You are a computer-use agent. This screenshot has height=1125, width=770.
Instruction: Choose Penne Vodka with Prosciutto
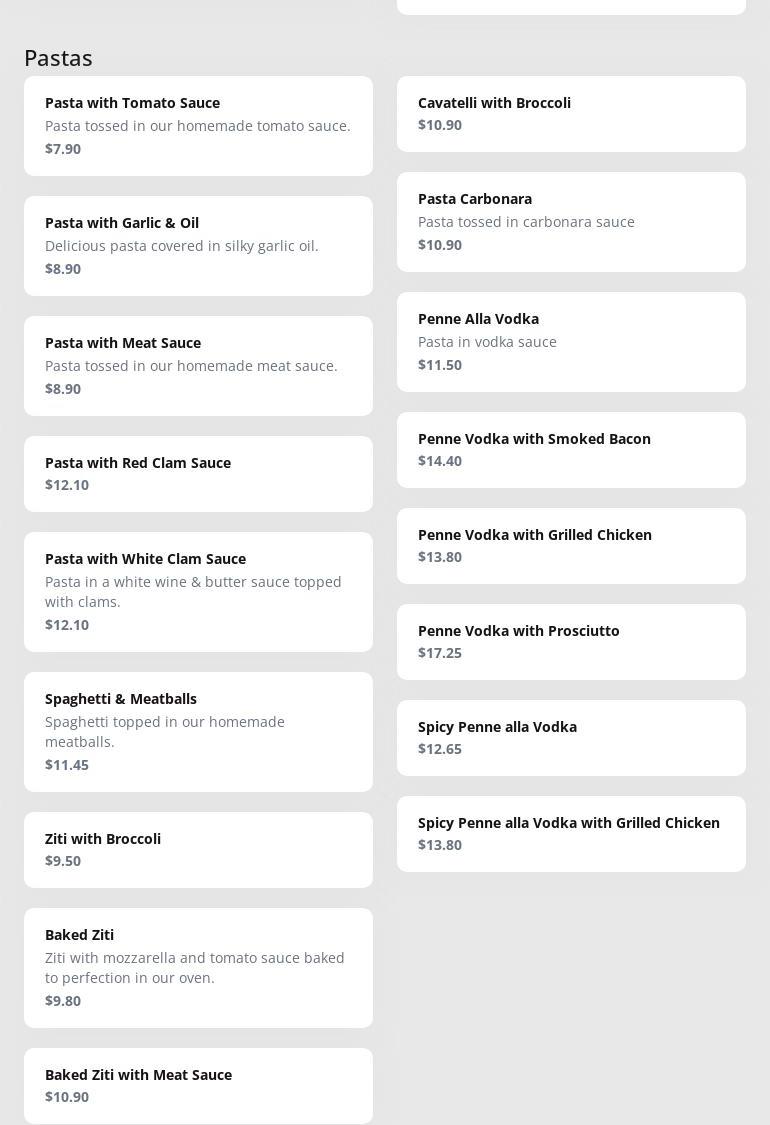571,642
